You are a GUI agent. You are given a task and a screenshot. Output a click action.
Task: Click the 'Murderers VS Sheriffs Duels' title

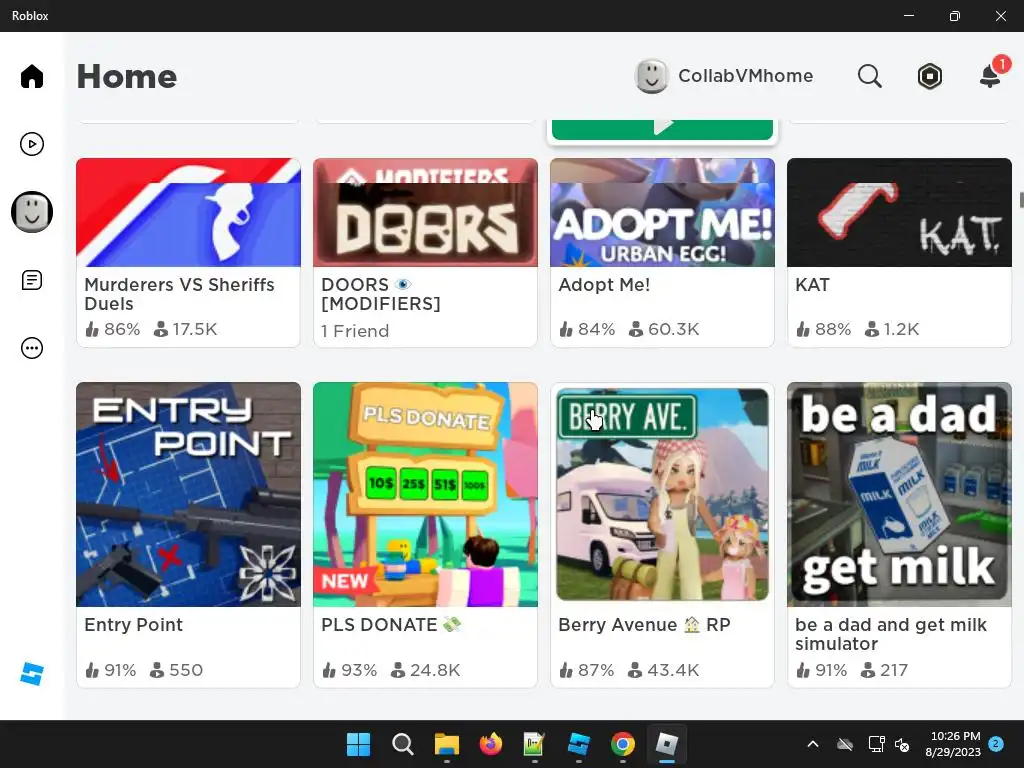point(179,294)
